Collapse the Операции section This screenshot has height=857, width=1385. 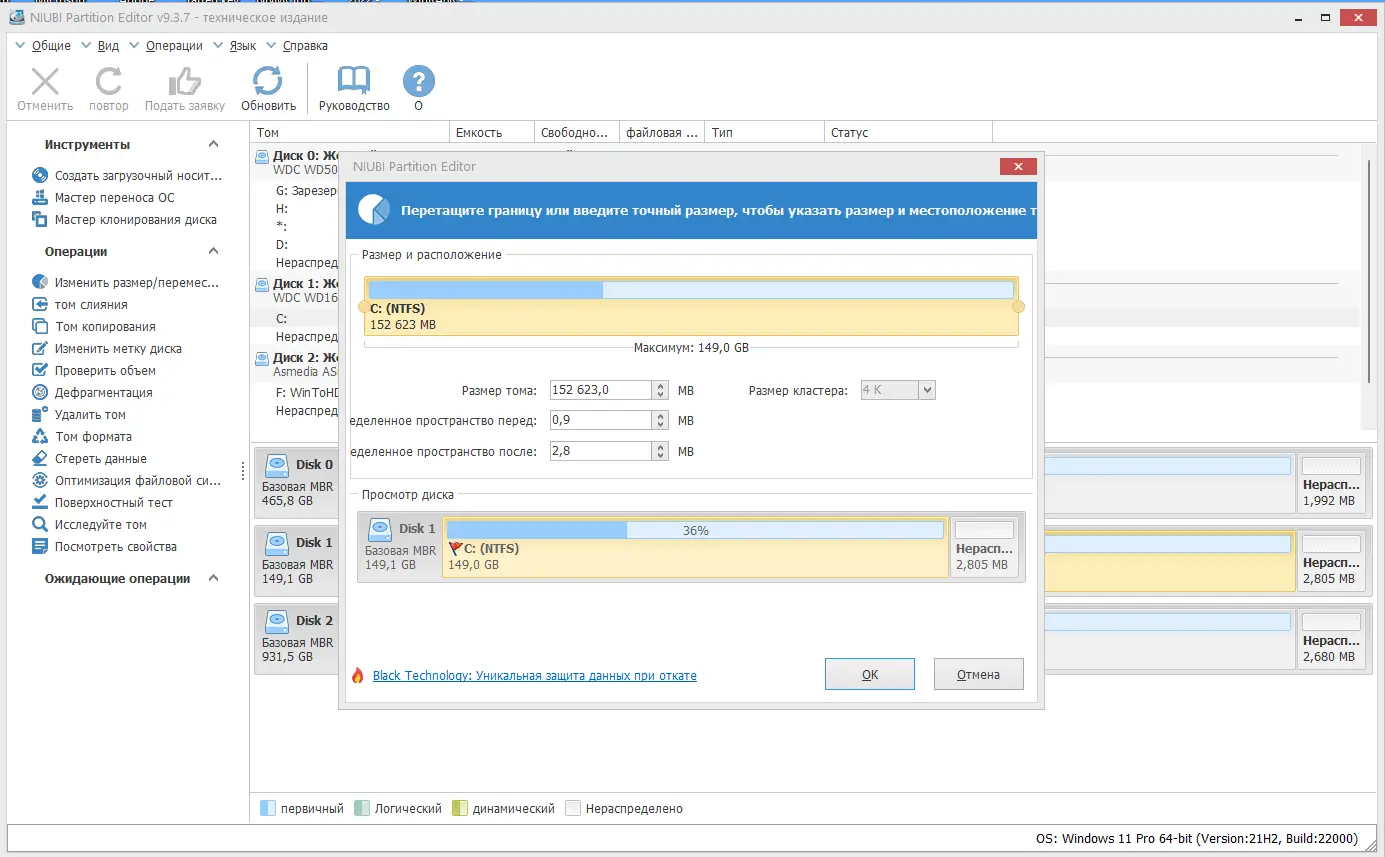[x=213, y=252]
